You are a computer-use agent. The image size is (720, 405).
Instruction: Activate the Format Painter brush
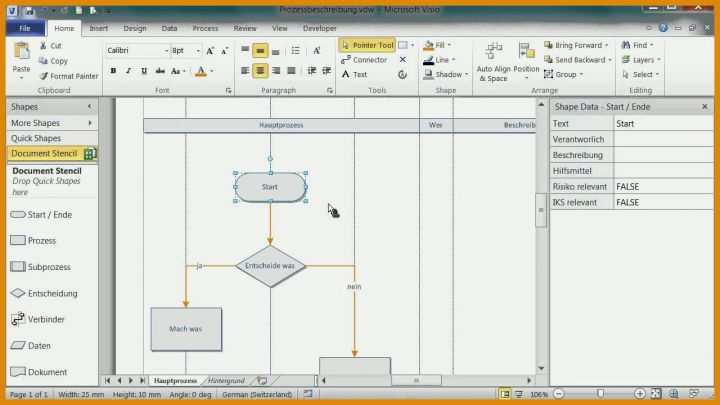coord(44,76)
